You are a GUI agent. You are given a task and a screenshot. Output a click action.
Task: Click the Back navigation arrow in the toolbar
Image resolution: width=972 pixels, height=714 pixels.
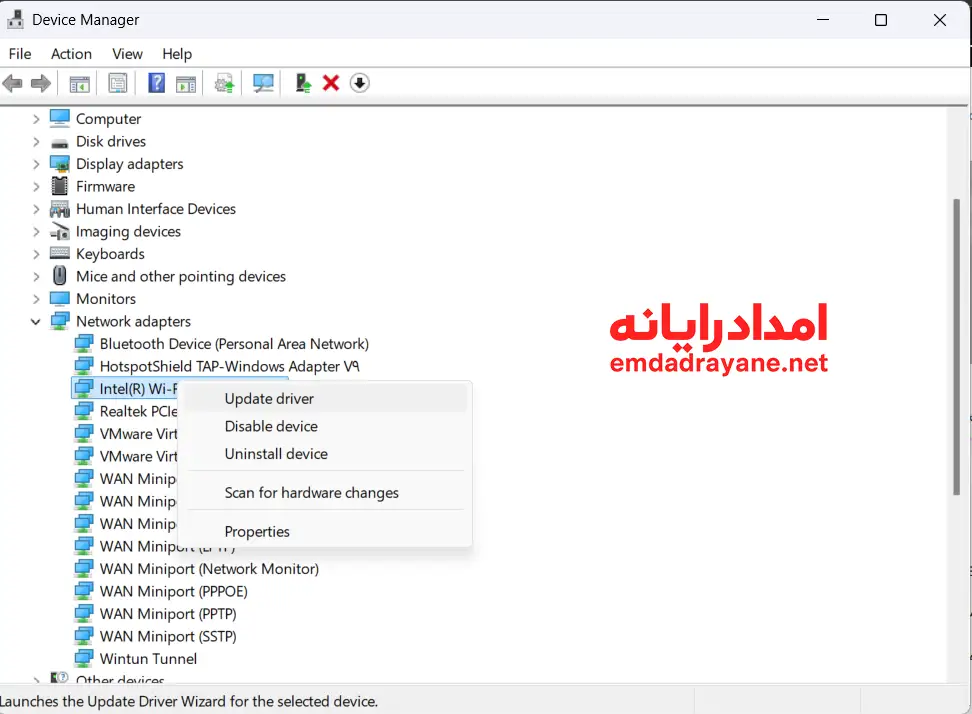tap(13, 83)
